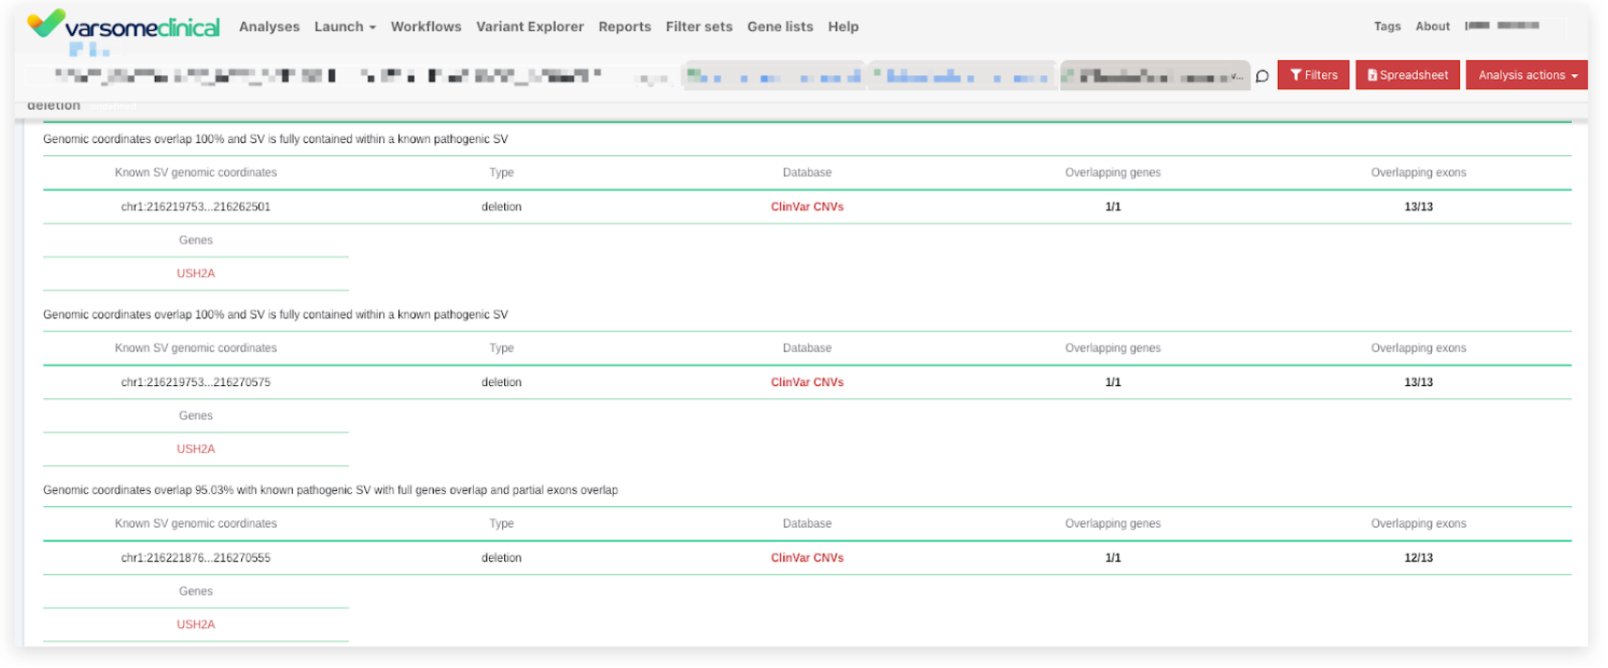Click Help in the top menu
This screenshot has width=1608, height=668.
(843, 27)
